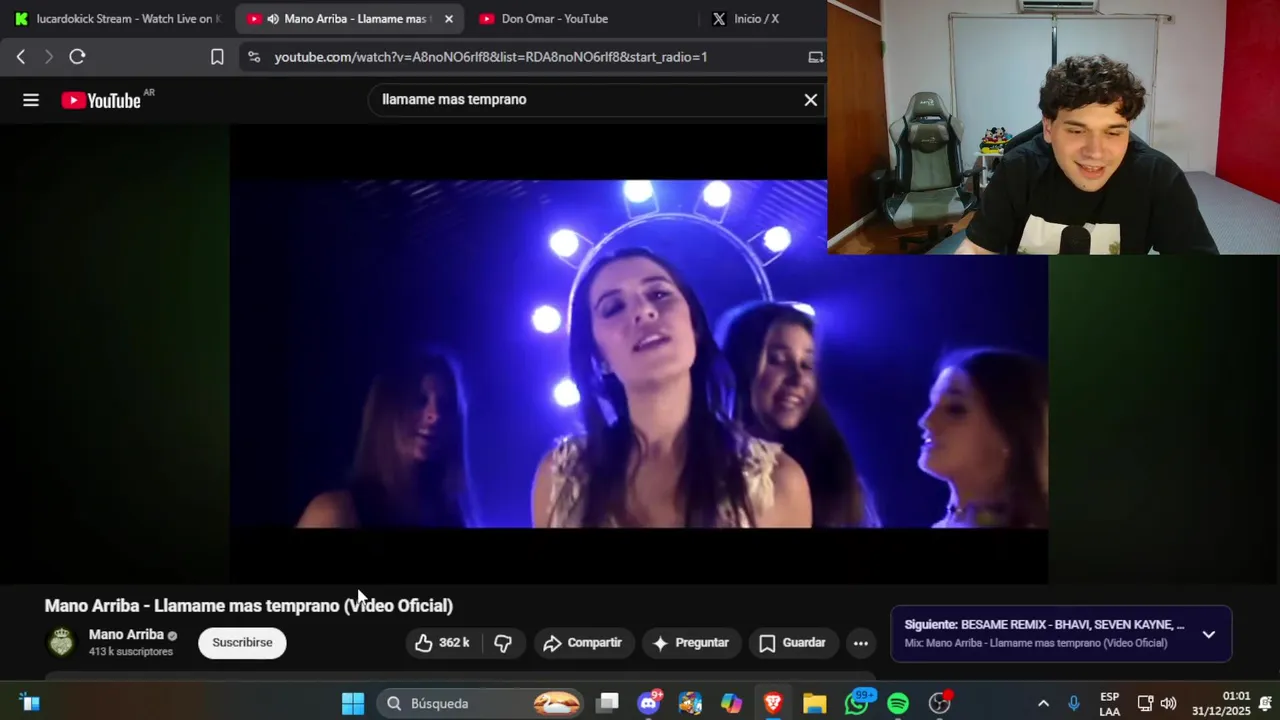Click the Preguntar button
Image resolution: width=1280 pixels, height=720 pixels.
(x=691, y=643)
